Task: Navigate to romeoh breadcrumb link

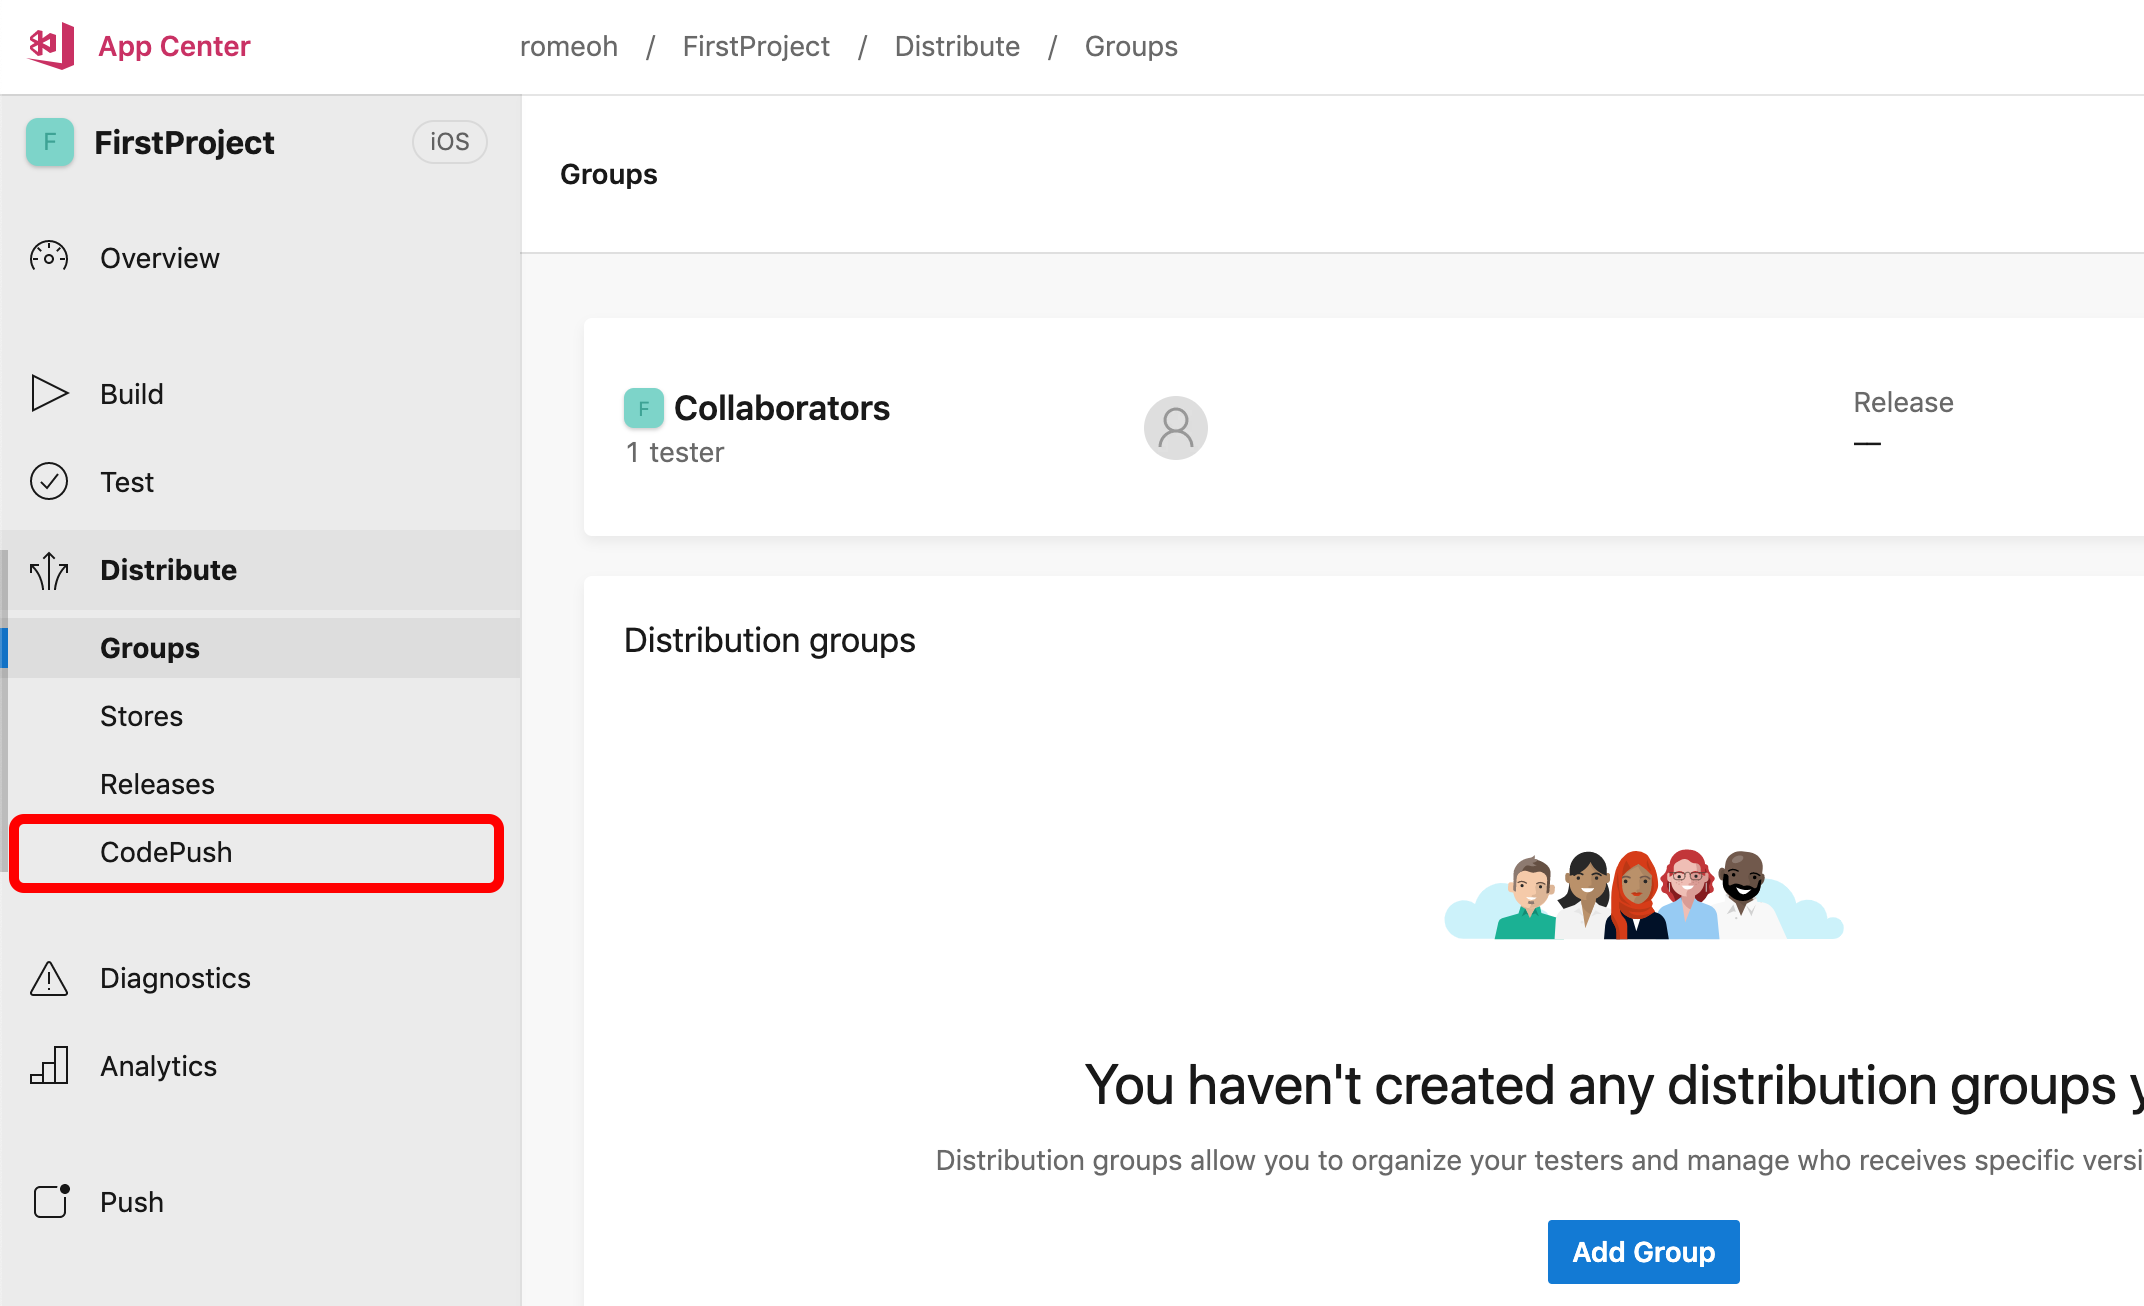Action: pos(568,46)
